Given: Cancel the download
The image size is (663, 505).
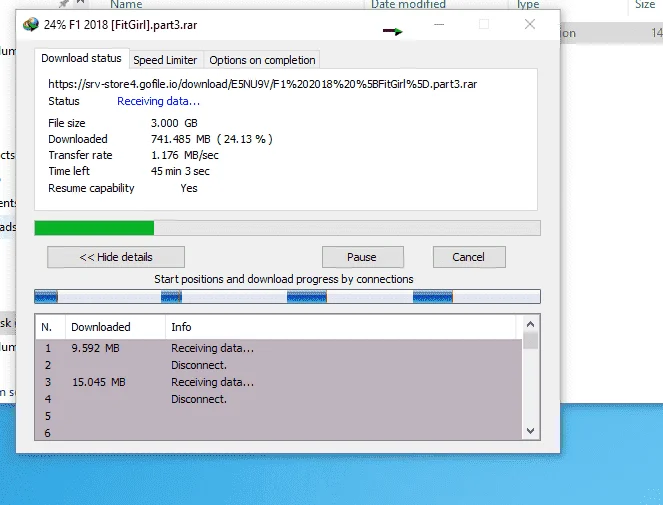Looking at the screenshot, I should pos(469,257).
